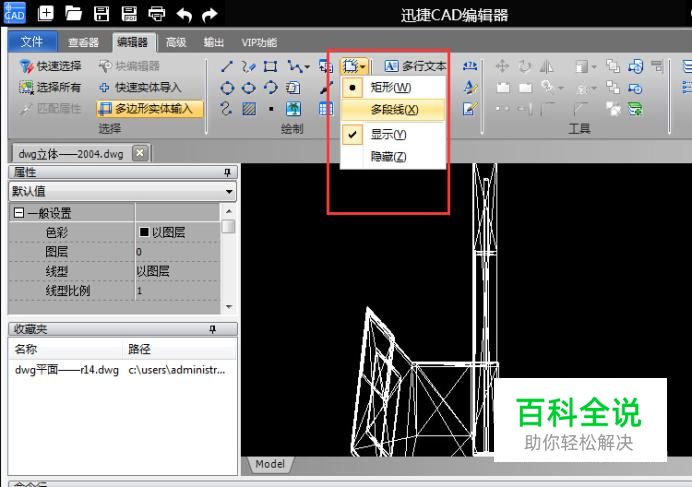Click the Mirror tool icon
692x487 pixels.
point(546,67)
